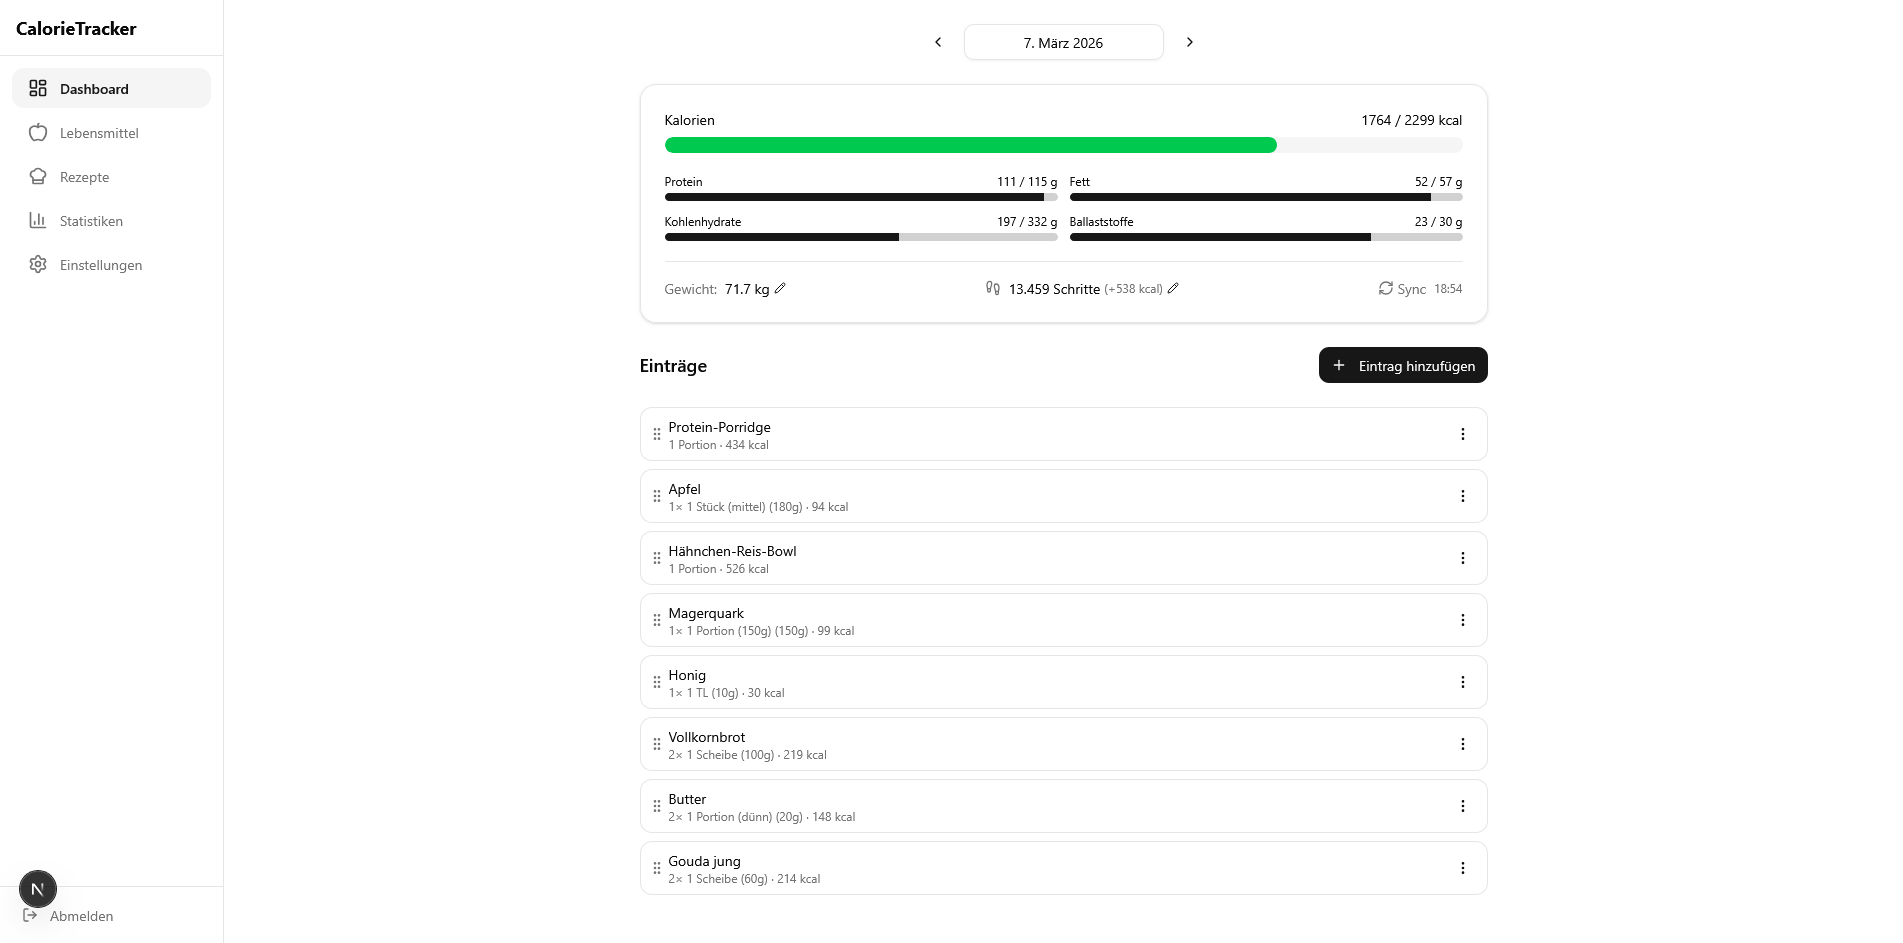Click the drag handle of Protein-Porridge entry
The height and width of the screenshot is (943, 1903).
pyautogui.click(x=657, y=434)
